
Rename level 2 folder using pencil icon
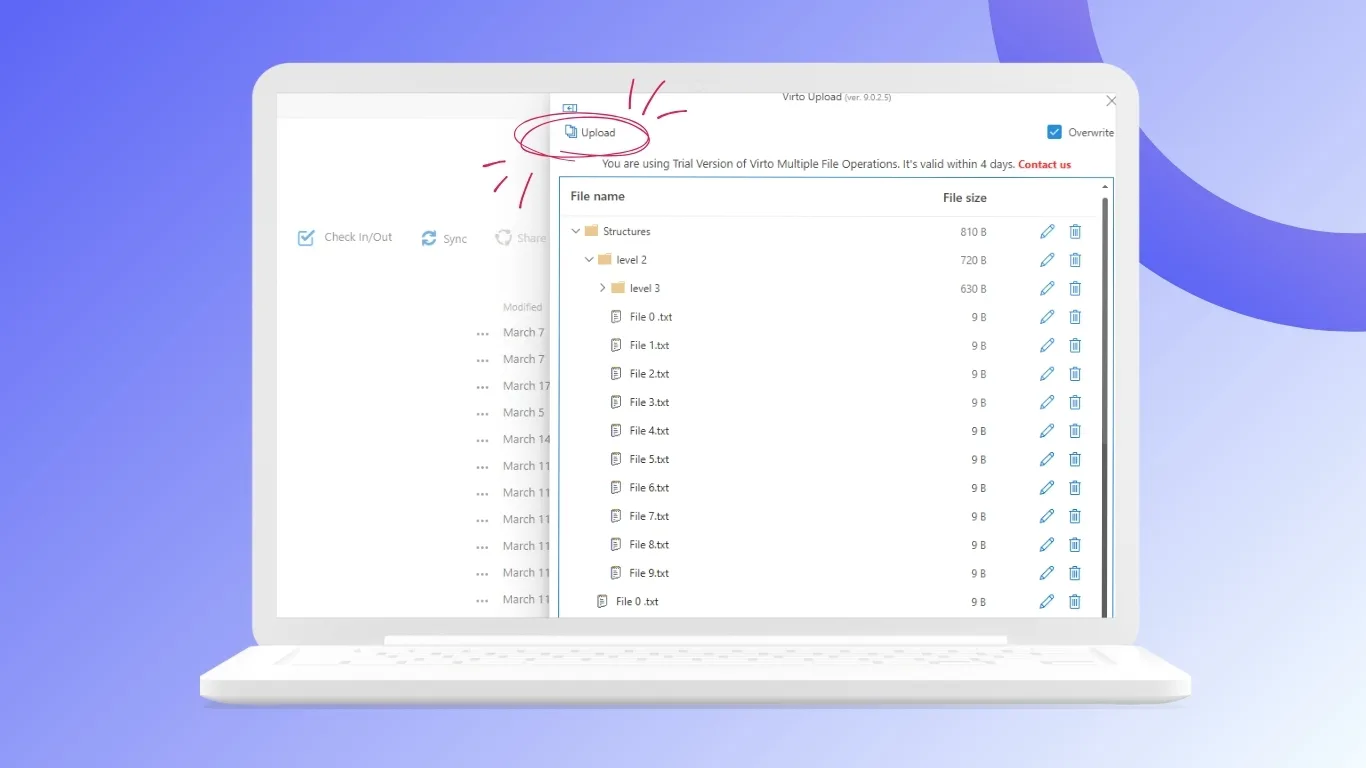pos(1047,259)
